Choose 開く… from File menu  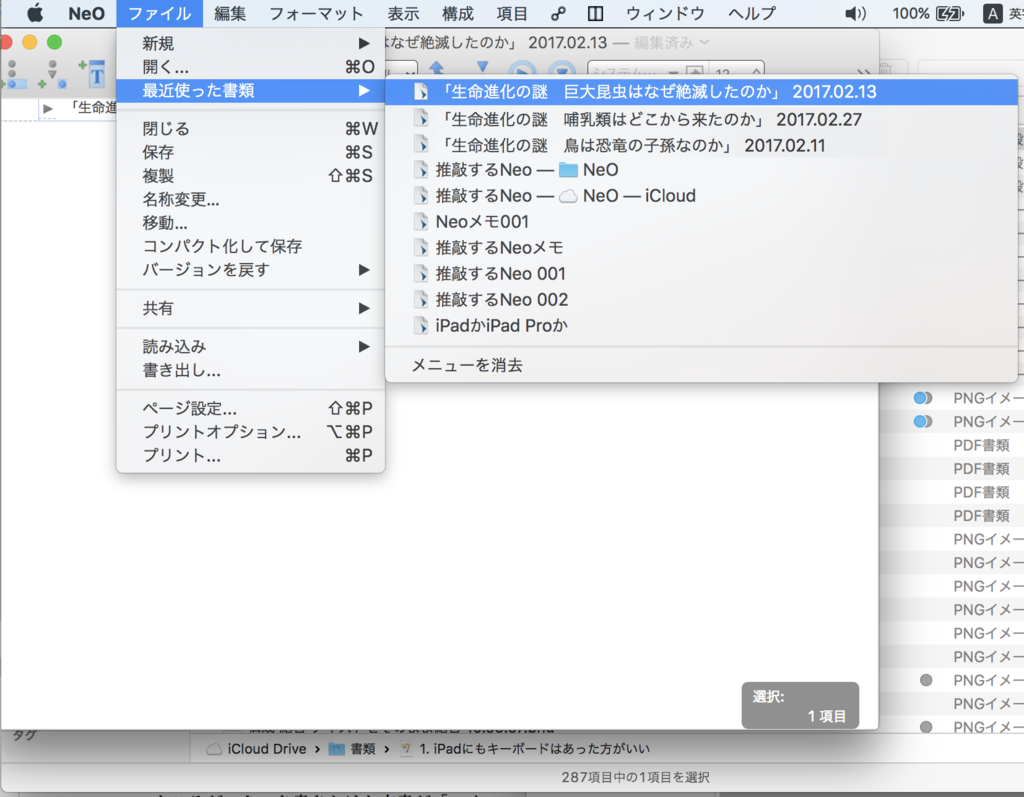coord(251,67)
